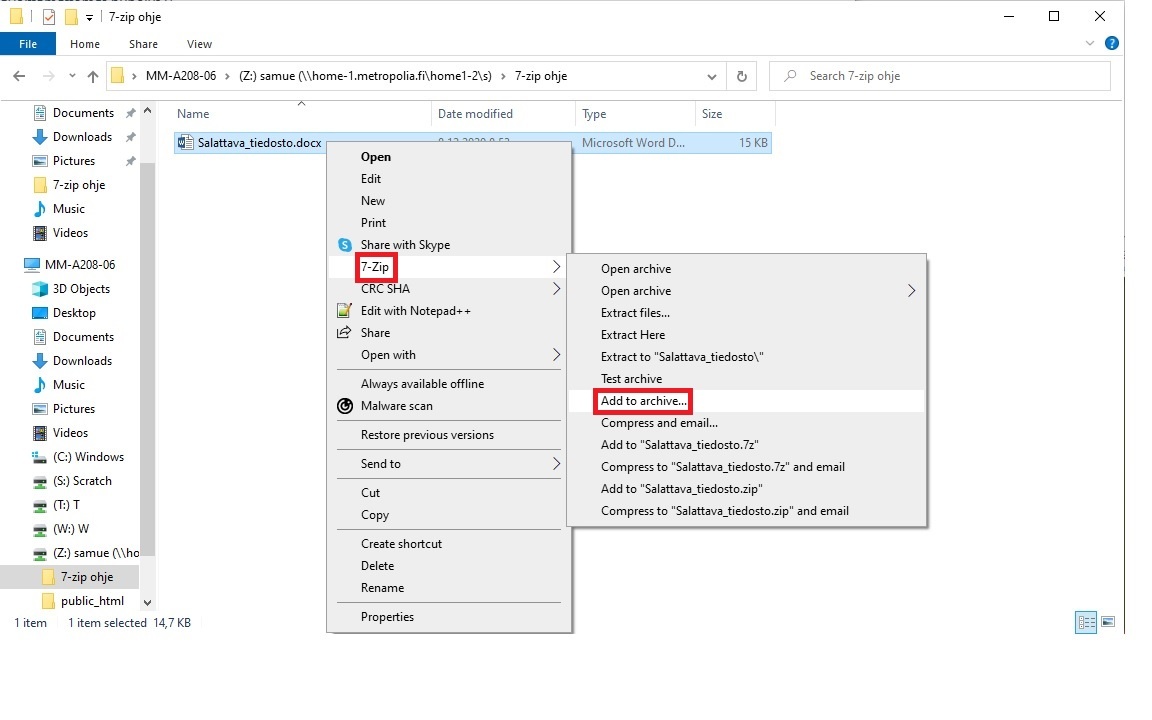Screen dimensions: 1152x720
Task: Click the quick access properties checkmark icon
Action: (48, 16)
